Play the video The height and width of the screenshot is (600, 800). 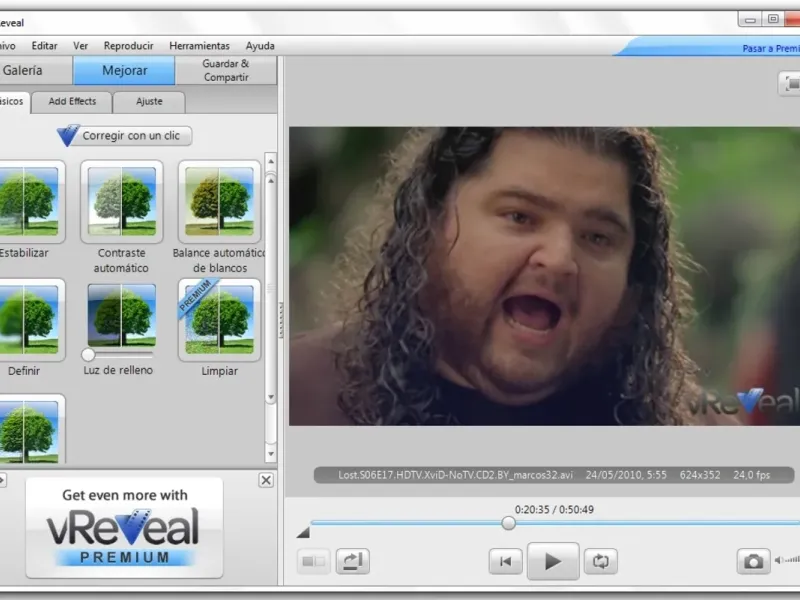[x=553, y=561]
